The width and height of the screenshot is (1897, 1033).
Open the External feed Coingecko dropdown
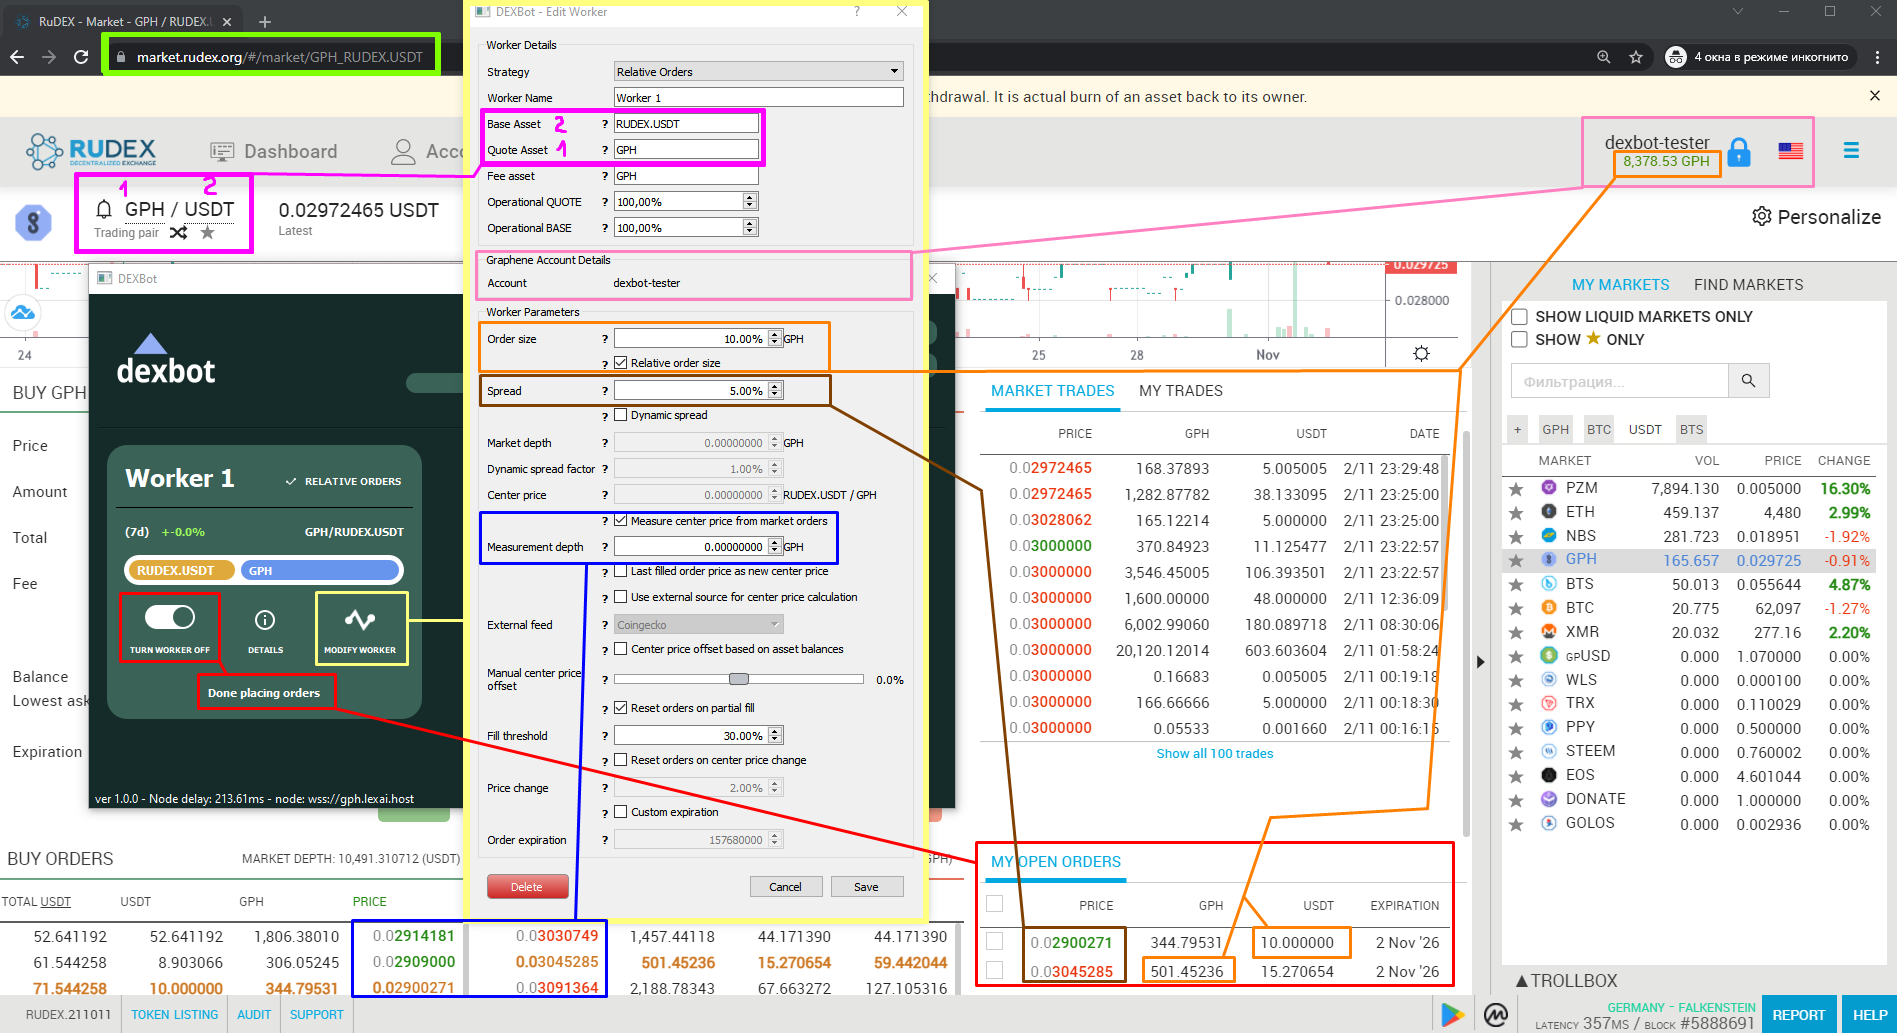pos(698,625)
